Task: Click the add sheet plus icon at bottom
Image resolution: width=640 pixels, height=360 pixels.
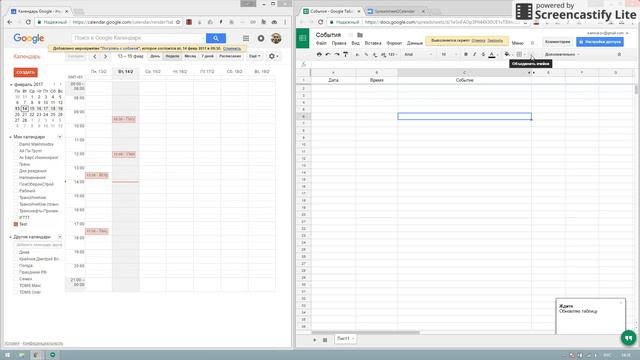Action: 314,340
